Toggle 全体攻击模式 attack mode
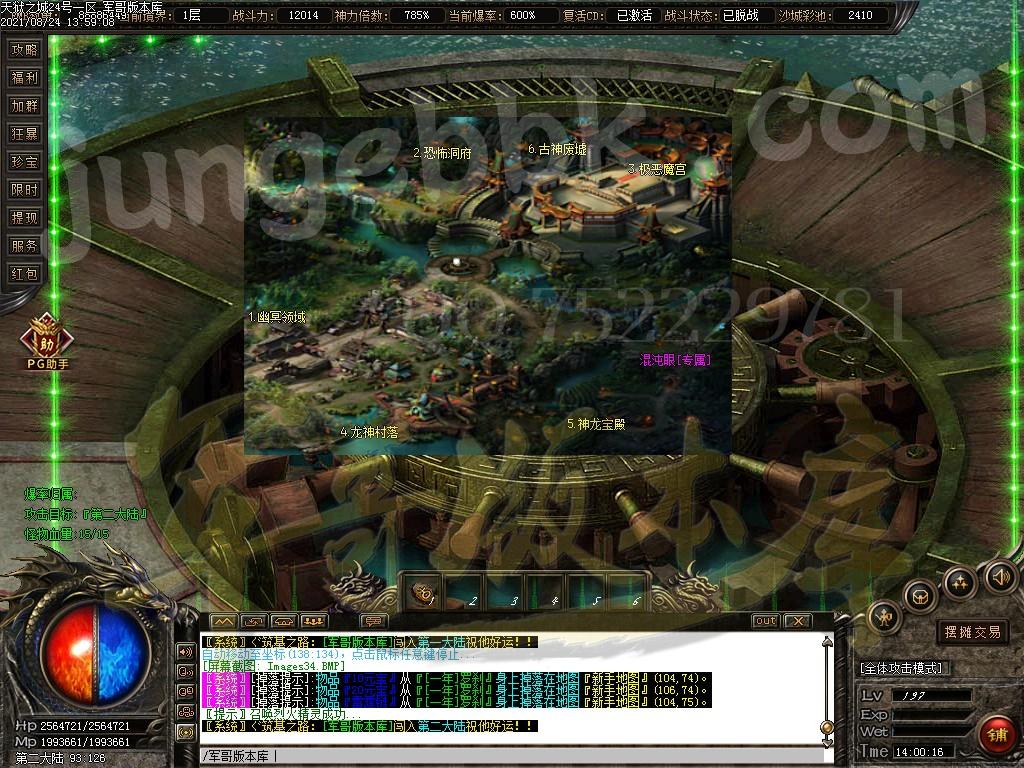Screen dimensions: 1024x768 (905, 668)
